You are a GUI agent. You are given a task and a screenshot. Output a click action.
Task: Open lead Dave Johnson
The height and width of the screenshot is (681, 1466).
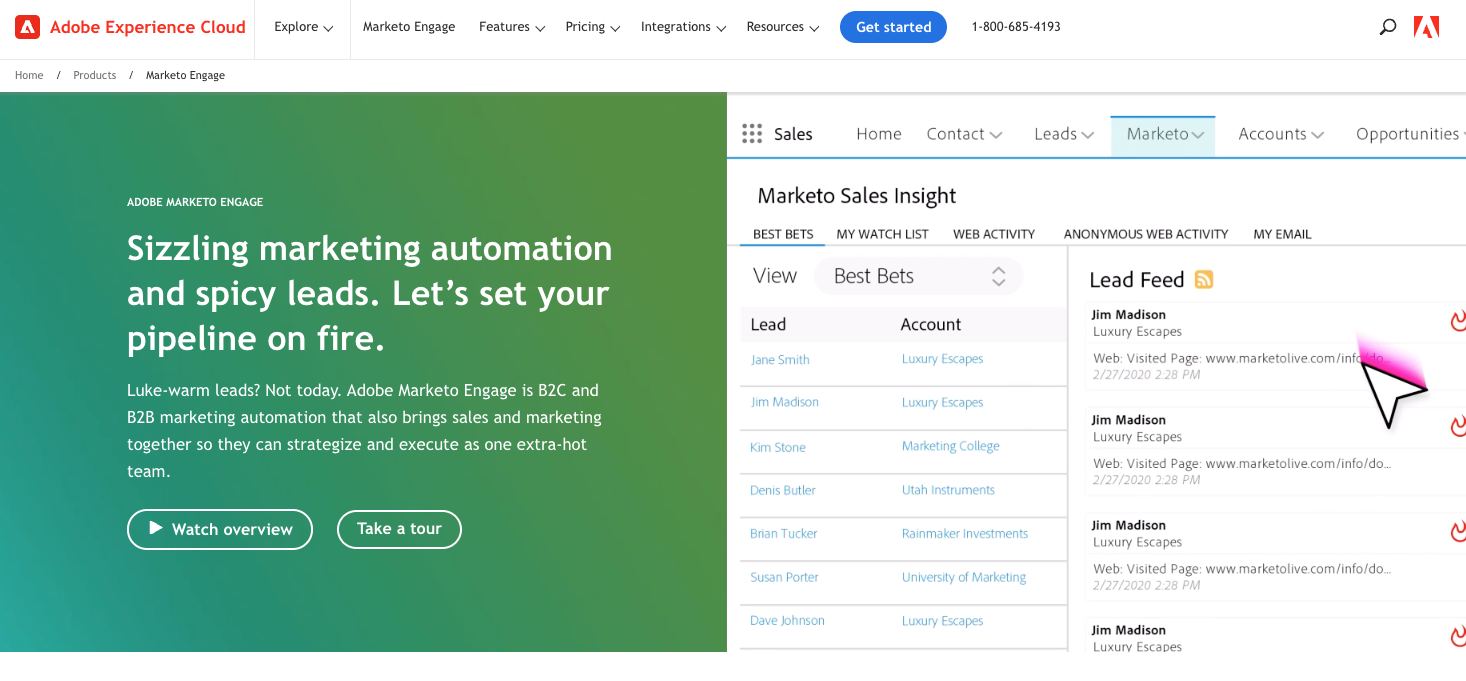[788, 621]
